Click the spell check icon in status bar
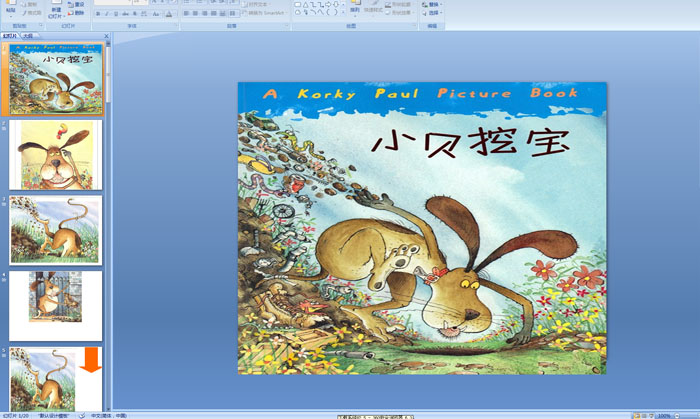 click(x=82, y=415)
